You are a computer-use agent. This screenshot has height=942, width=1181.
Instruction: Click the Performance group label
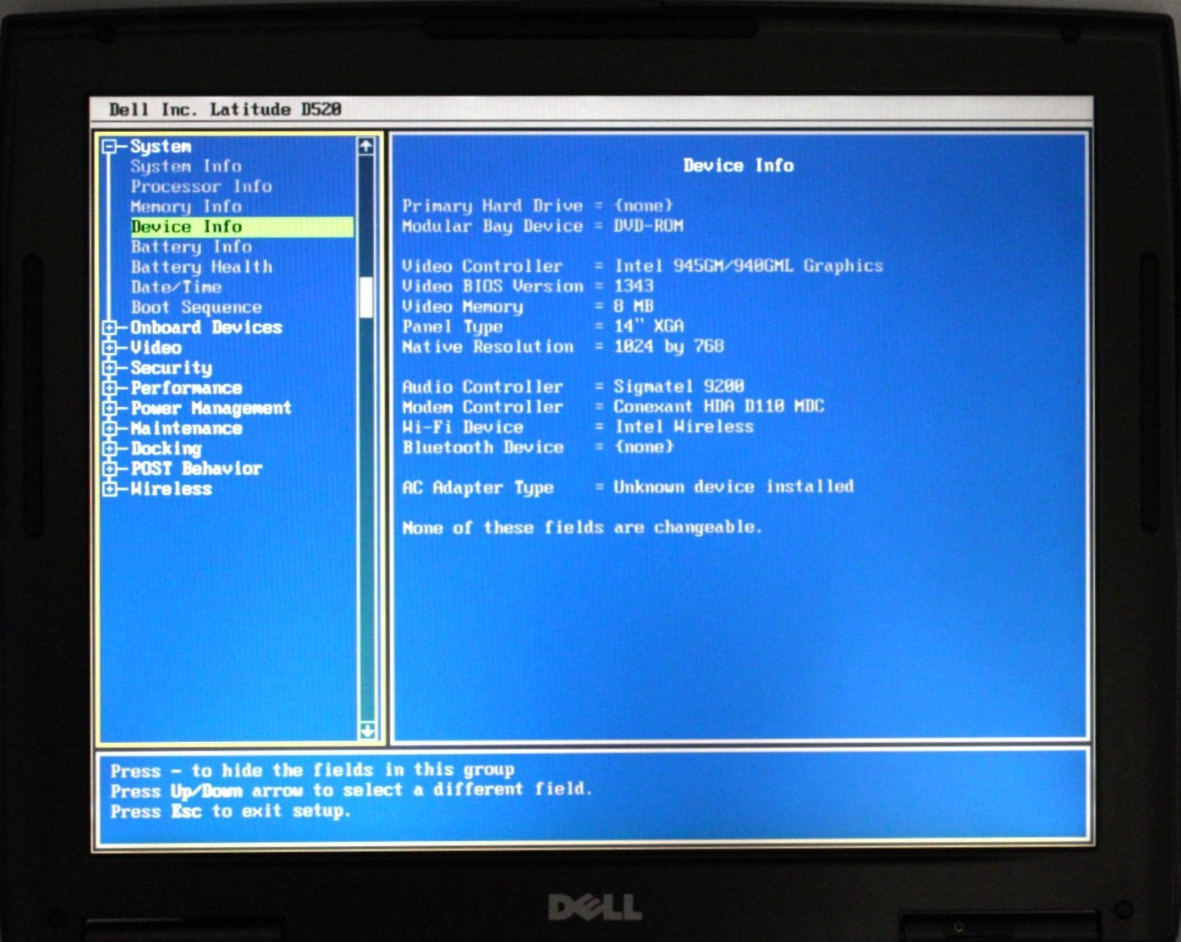pyautogui.click(x=186, y=389)
